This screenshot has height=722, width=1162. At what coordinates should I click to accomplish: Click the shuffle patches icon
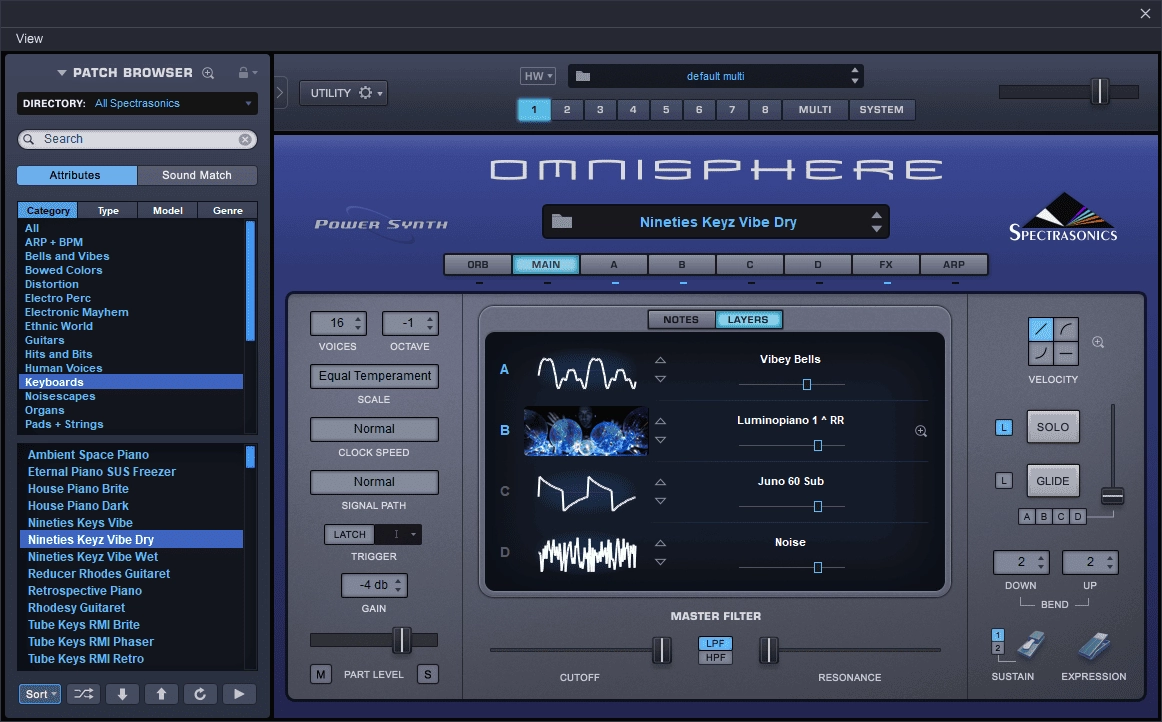coord(84,694)
